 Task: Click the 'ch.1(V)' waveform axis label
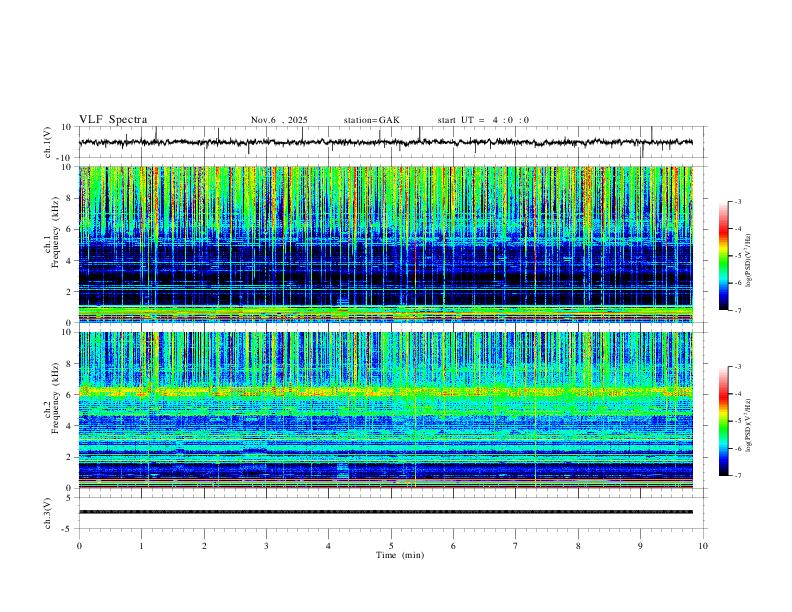pyautogui.click(x=48, y=142)
